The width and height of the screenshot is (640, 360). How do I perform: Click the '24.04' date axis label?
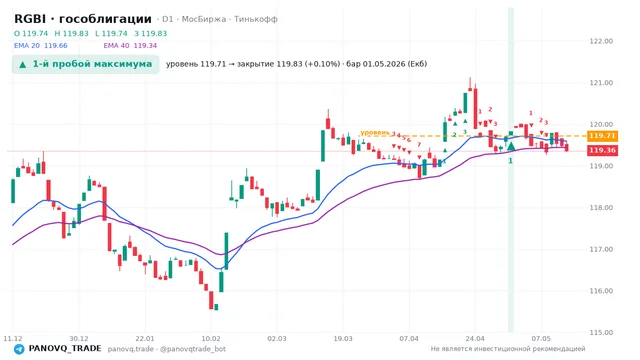pyautogui.click(x=475, y=339)
